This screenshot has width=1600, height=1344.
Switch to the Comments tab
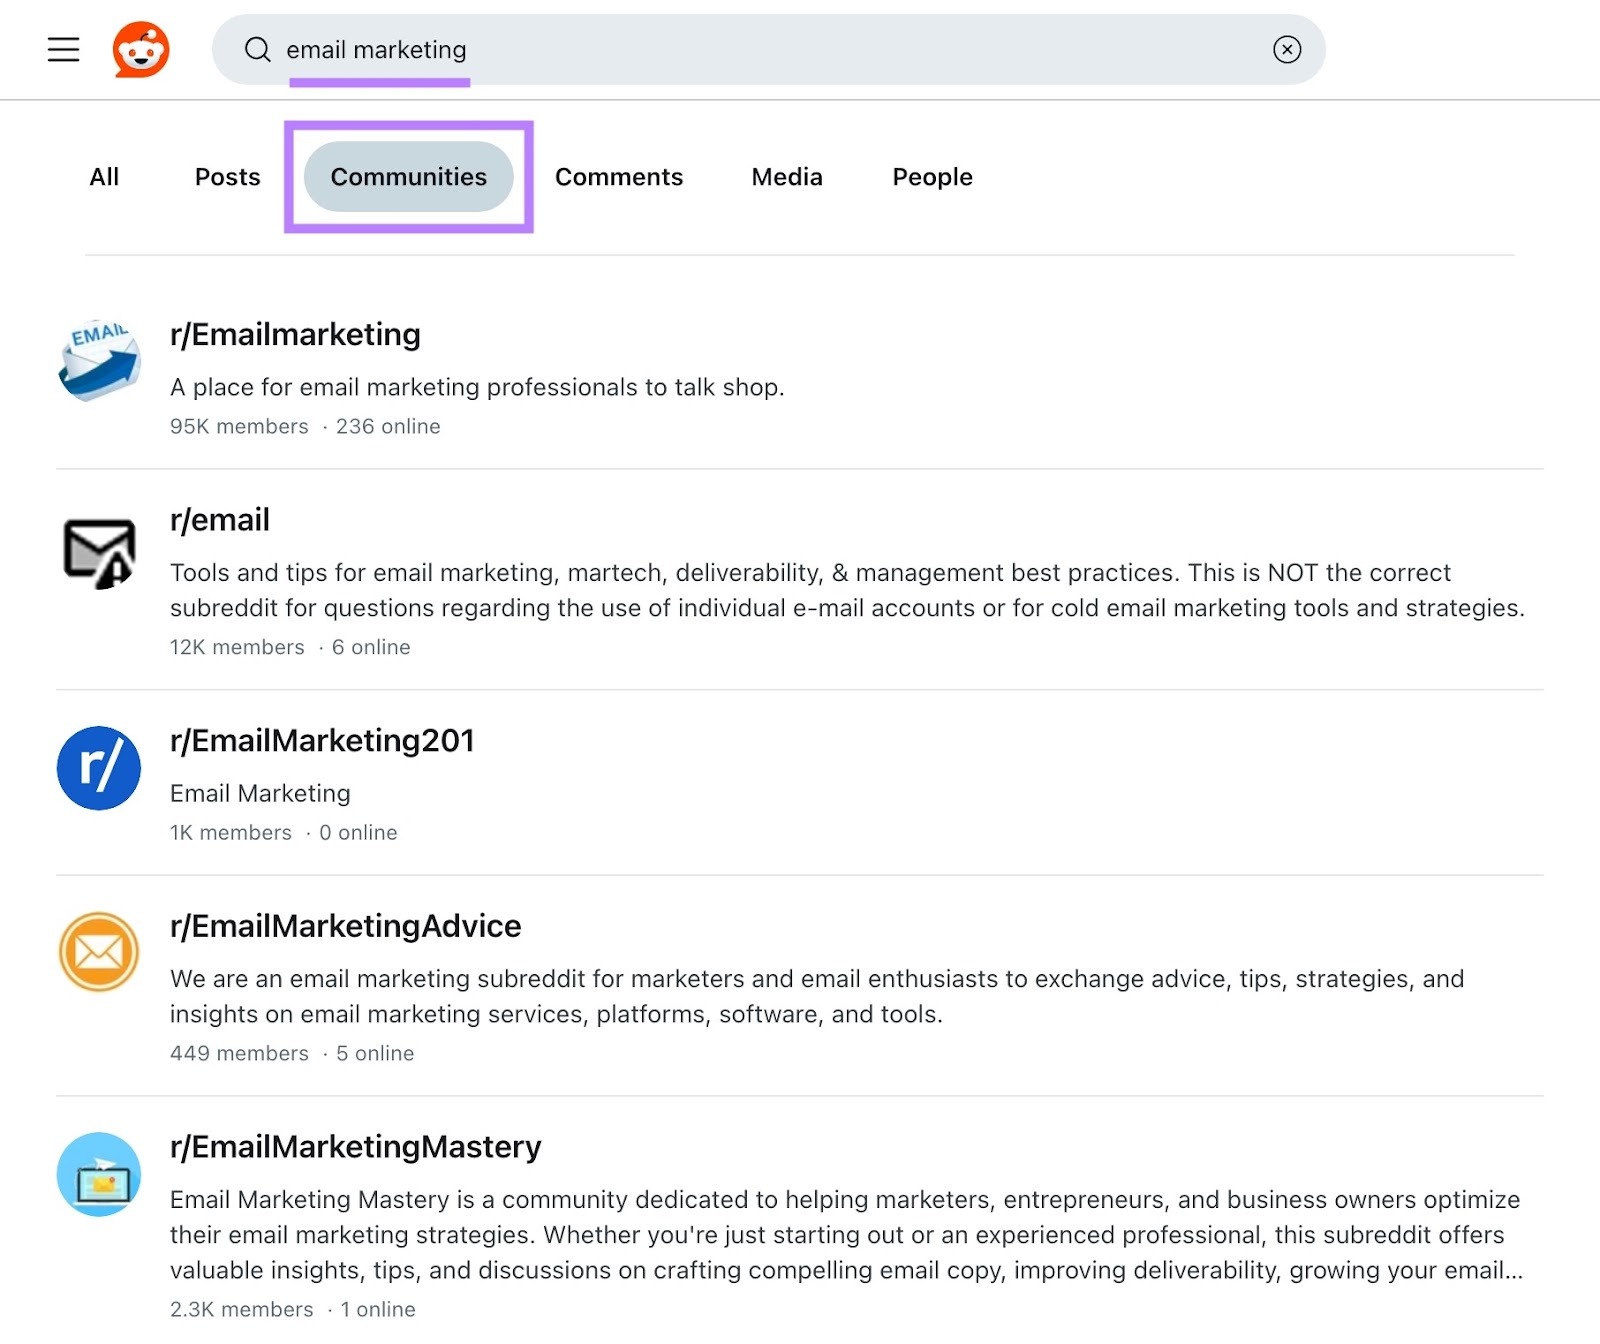pos(618,176)
